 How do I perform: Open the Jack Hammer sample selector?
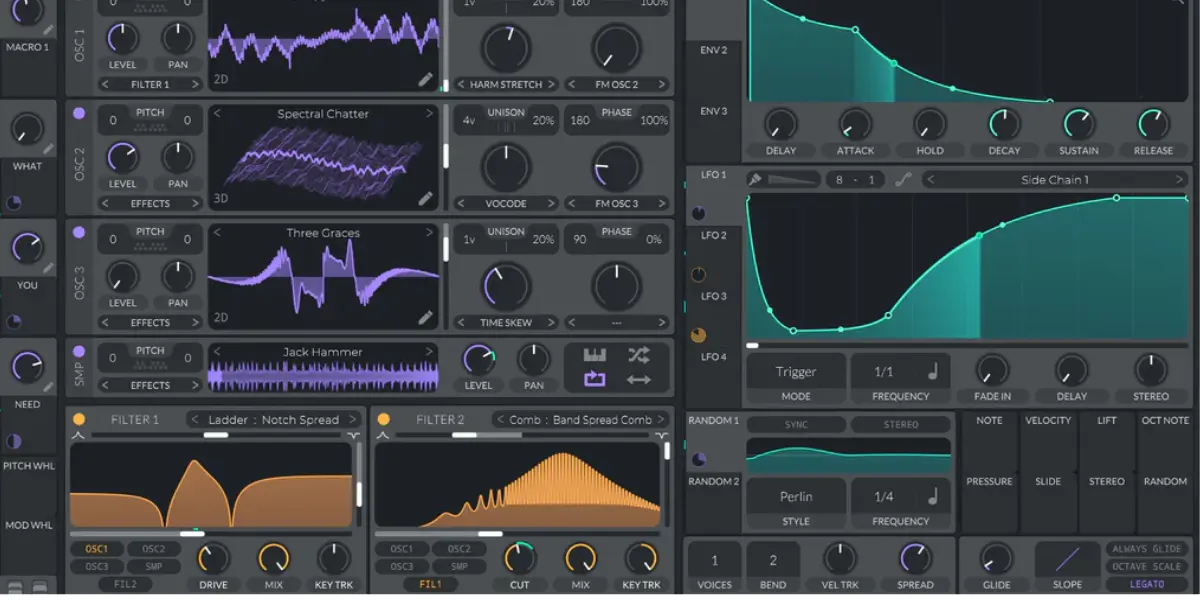point(323,352)
